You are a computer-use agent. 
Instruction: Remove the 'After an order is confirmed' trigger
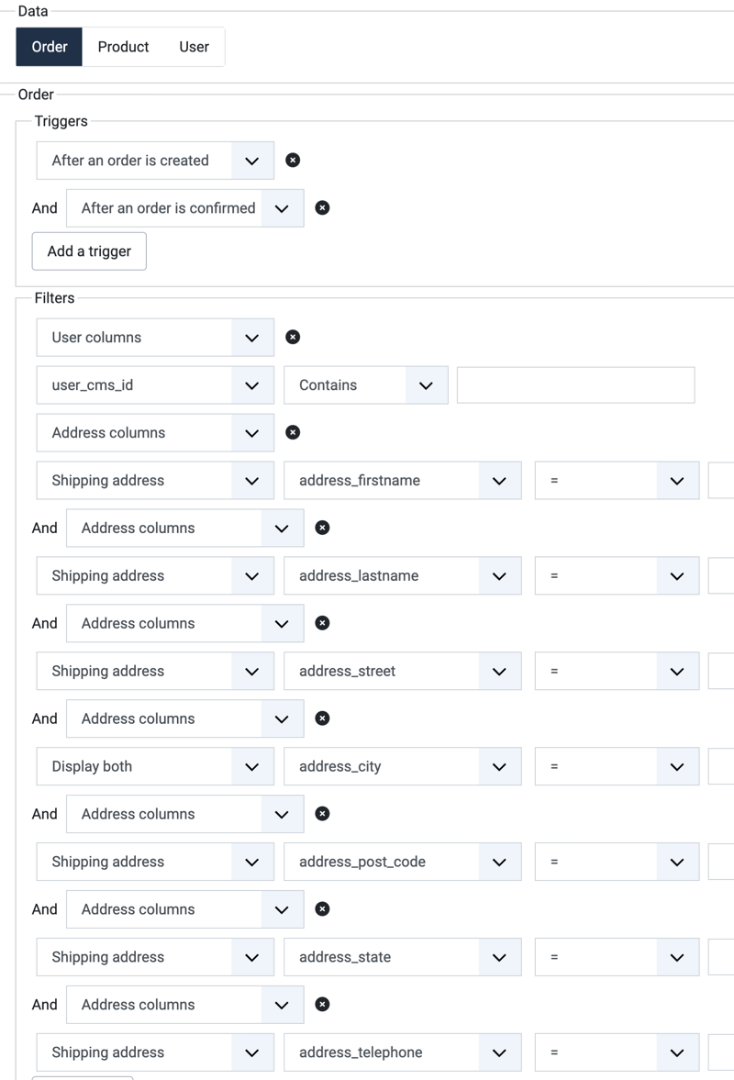tap(322, 208)
